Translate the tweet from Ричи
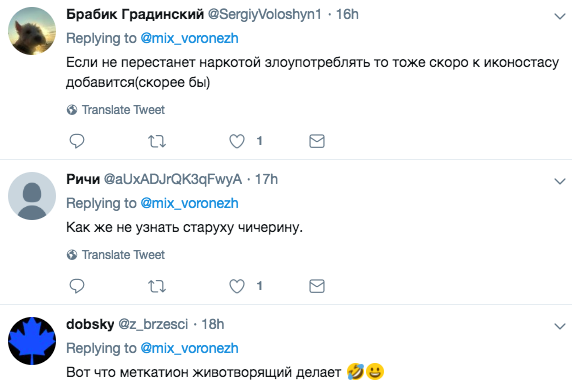This screenshot has height=385, width=572. [x=116, y=254]
